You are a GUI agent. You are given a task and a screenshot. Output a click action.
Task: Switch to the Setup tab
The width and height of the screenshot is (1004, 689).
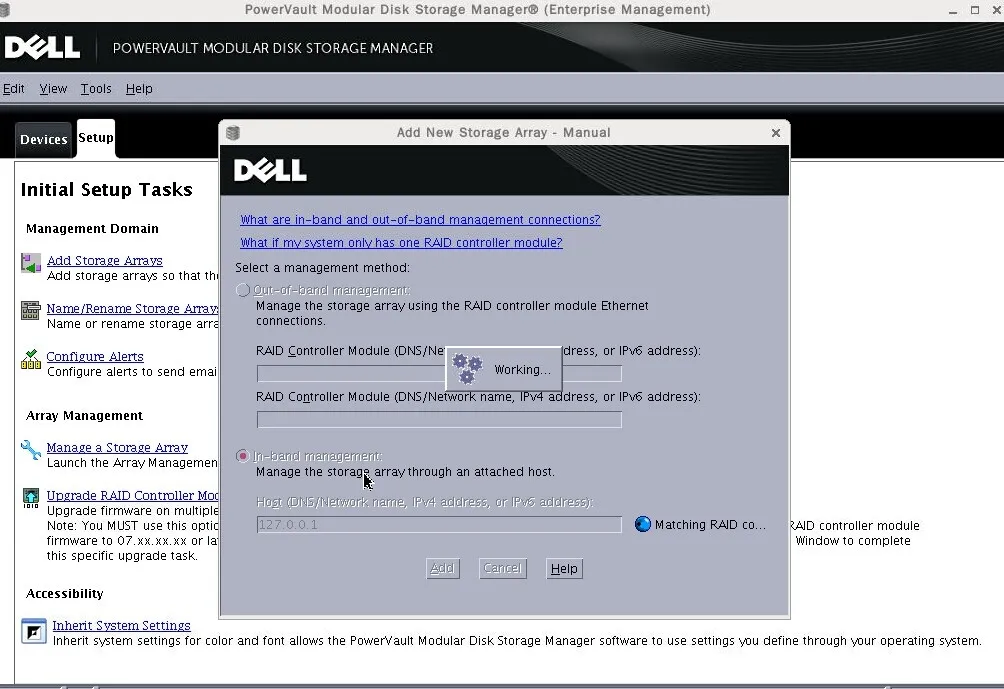(96, 138)
